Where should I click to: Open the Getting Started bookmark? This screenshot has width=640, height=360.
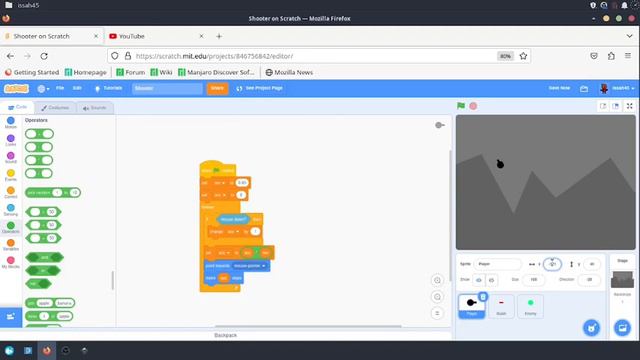(32, 72)
